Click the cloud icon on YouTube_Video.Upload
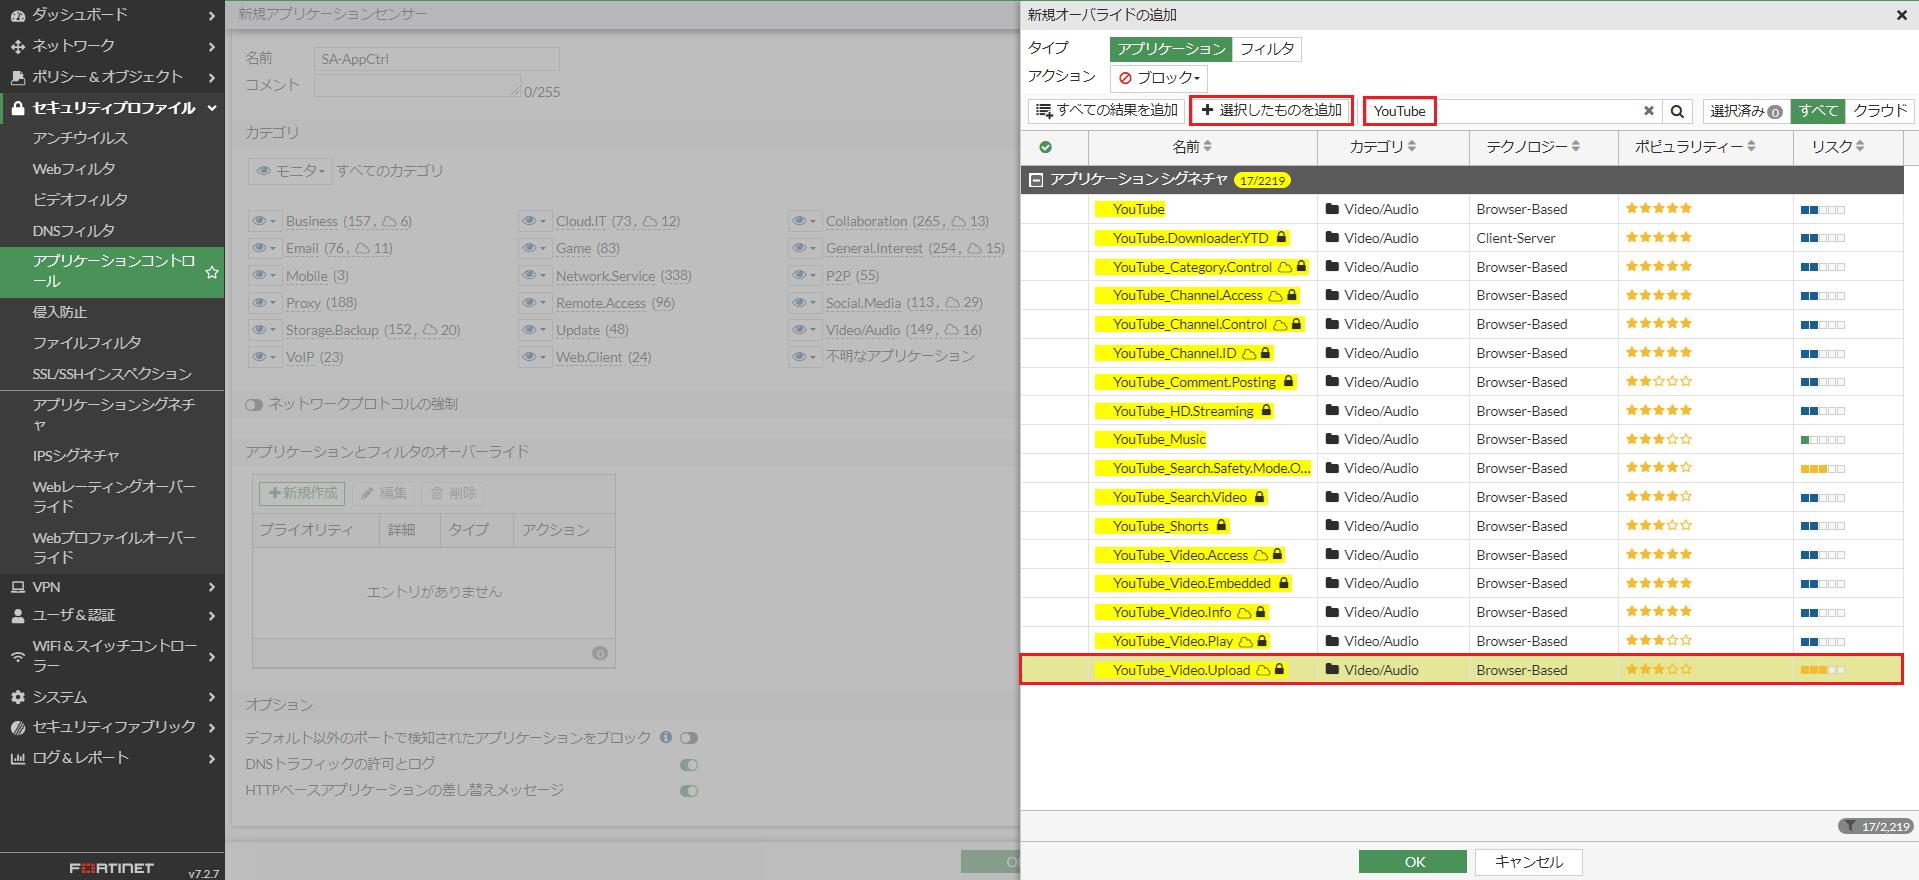The width and height of the screenshot is (1919, 880). (1263, 670)
